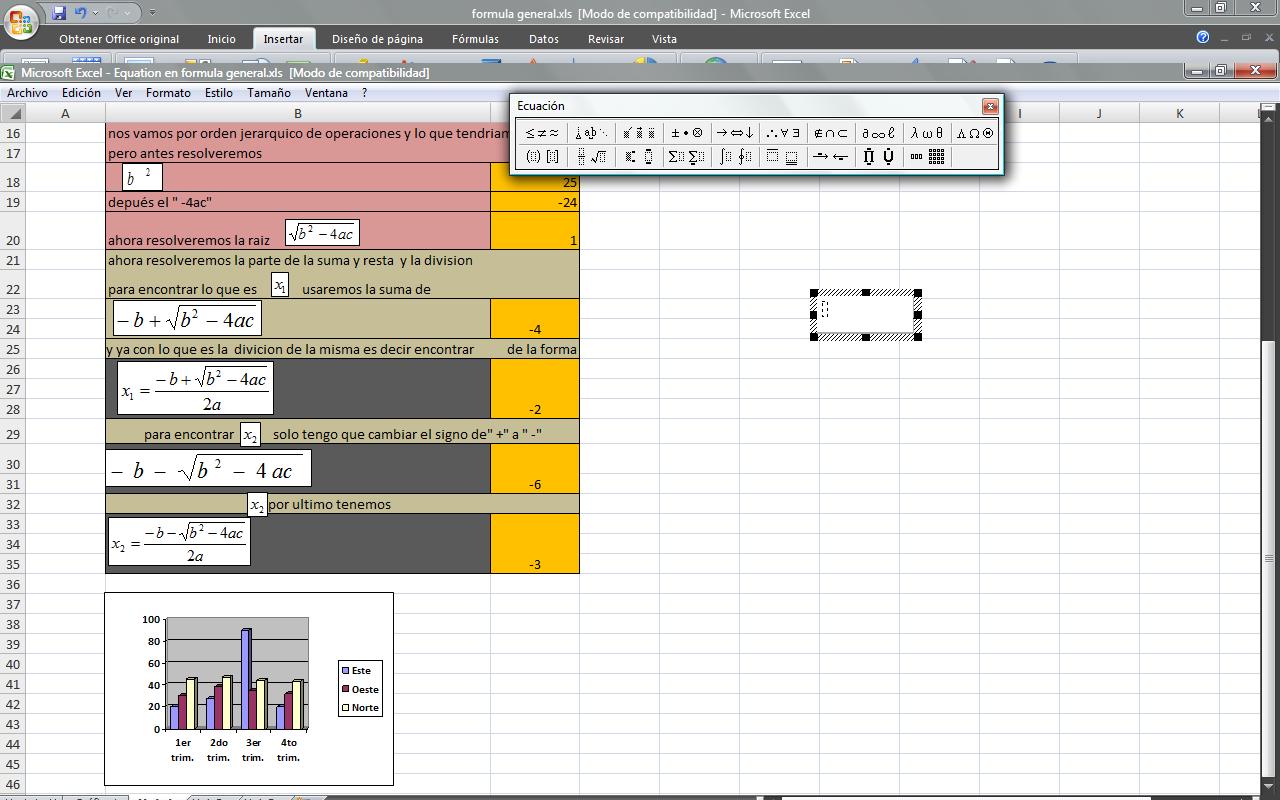Open the Formato menu

coord(168,93)
